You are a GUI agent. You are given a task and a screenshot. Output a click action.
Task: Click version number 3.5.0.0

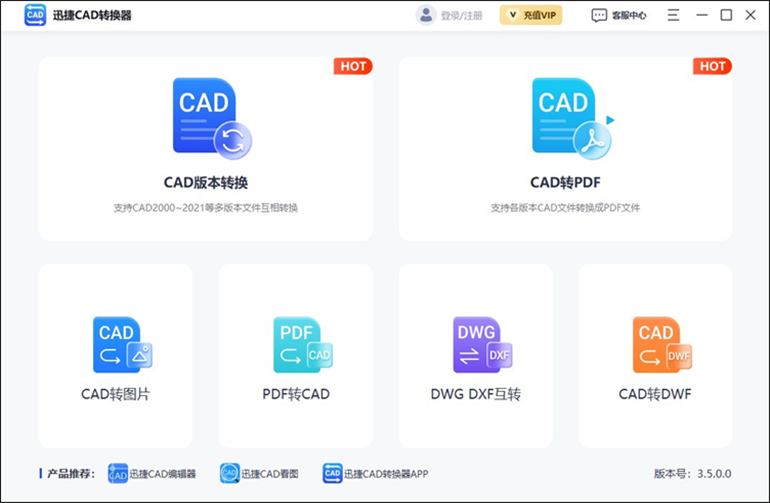(x=715, y=474)
